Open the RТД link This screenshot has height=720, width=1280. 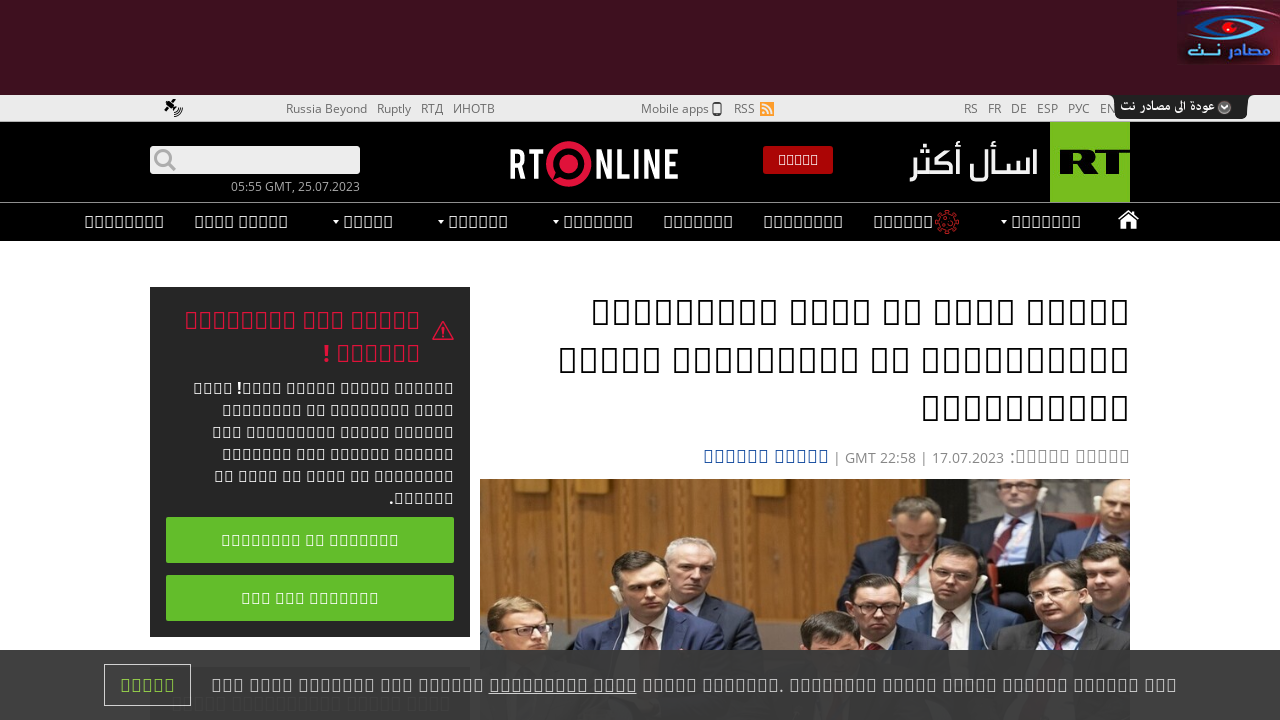432,109
